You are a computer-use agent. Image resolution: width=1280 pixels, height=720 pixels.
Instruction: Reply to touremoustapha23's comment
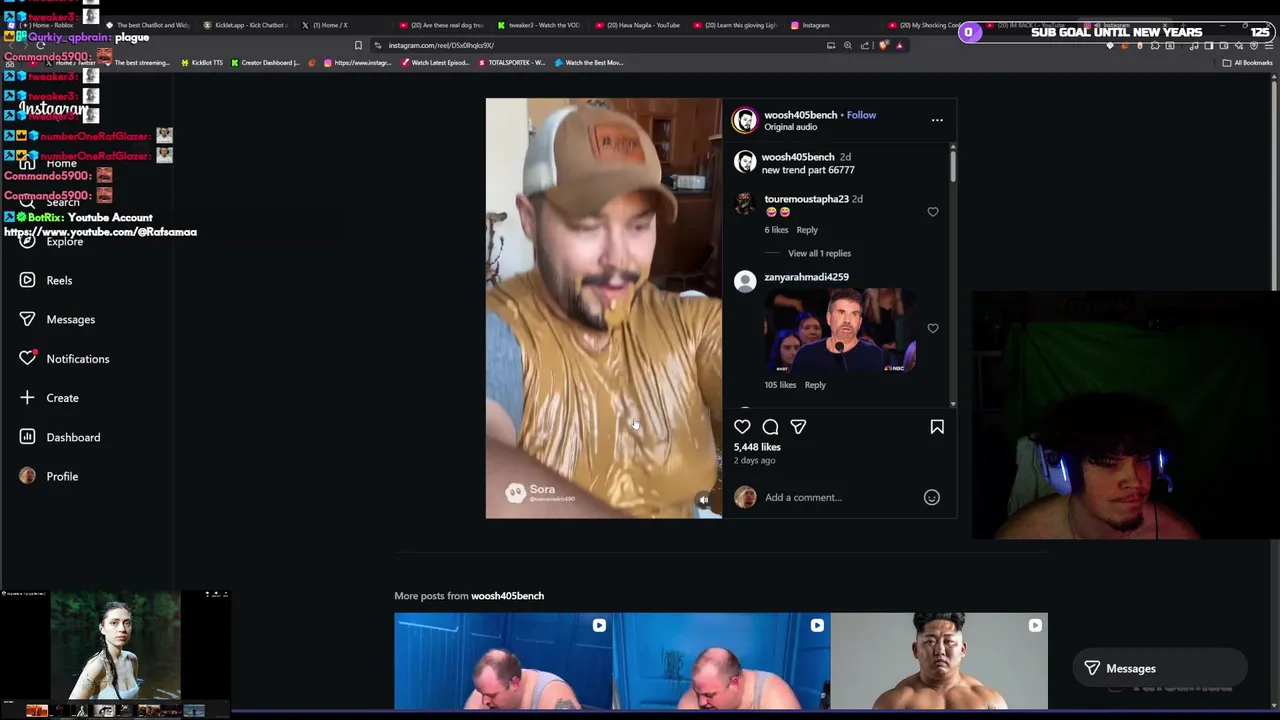(807, 230)
